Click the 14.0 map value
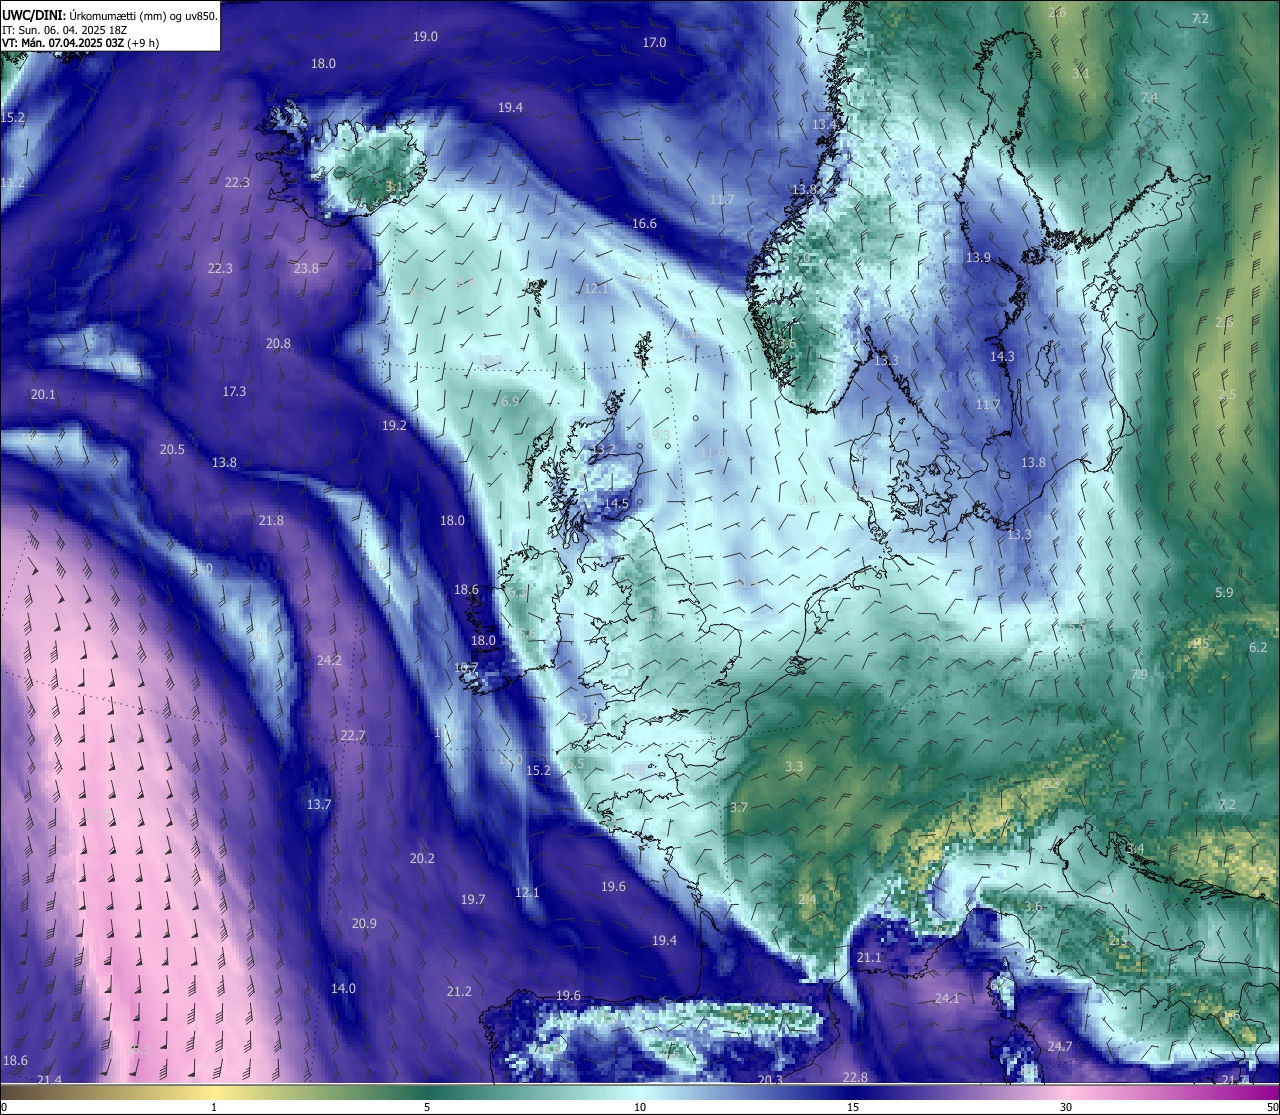The image size is (1280, 1115). [343, 988]
